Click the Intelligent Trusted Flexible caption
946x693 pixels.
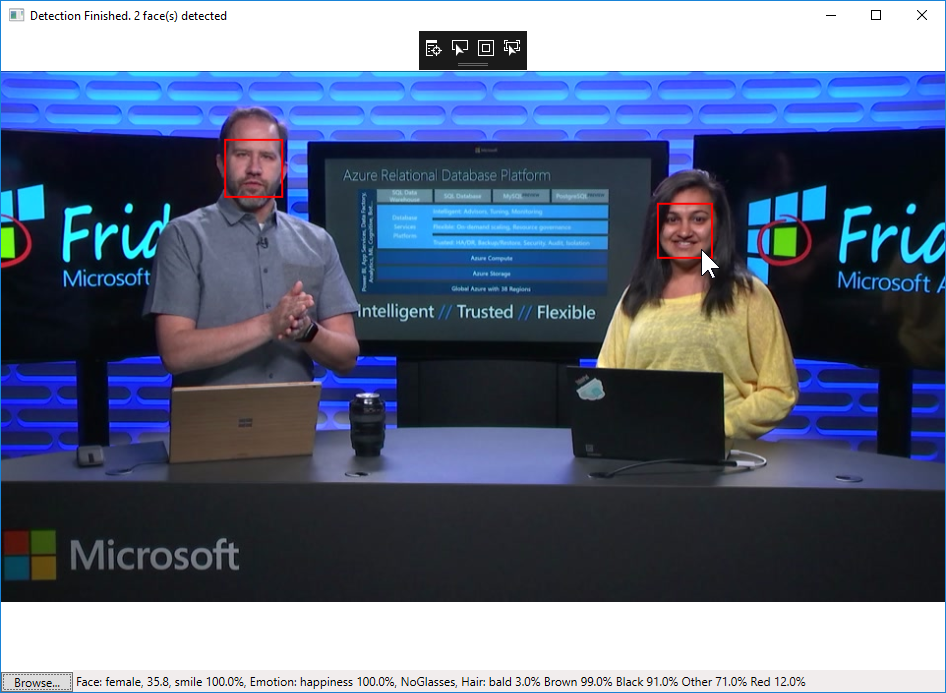476,312
